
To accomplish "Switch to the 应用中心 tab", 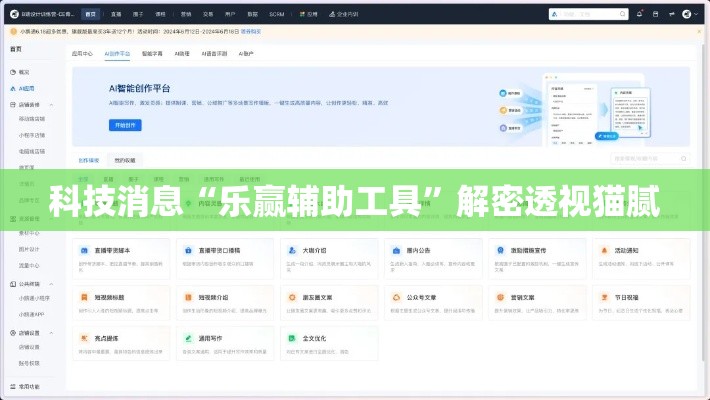I will click(82, 53).
